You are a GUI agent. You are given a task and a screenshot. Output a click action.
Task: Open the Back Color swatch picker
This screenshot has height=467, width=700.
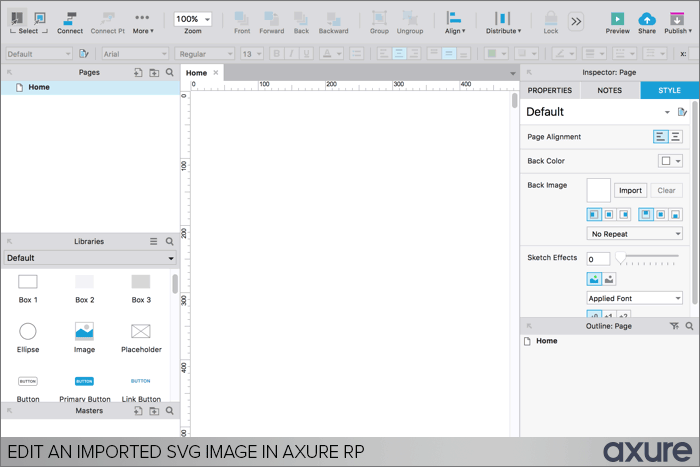click(x=670, y=161)
